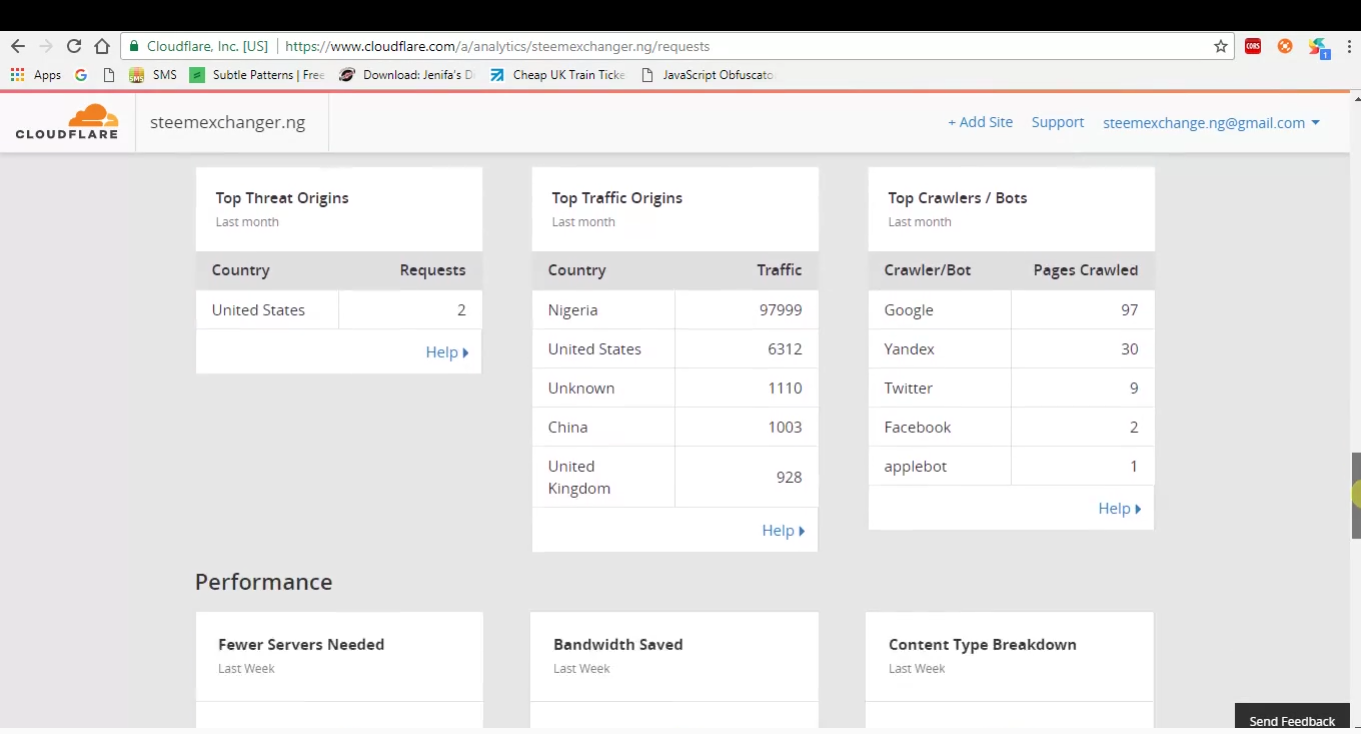Open Help under Top Traffic Origins

(783, 531)
